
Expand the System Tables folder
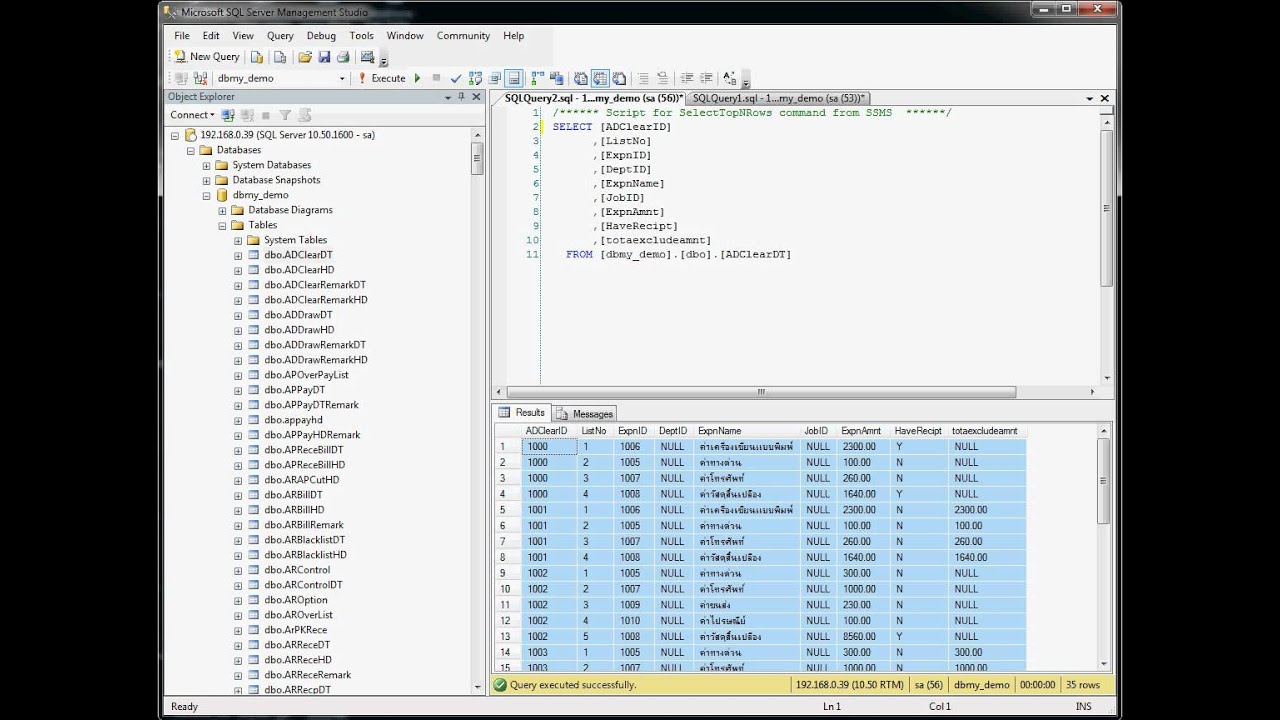(238, 240)
